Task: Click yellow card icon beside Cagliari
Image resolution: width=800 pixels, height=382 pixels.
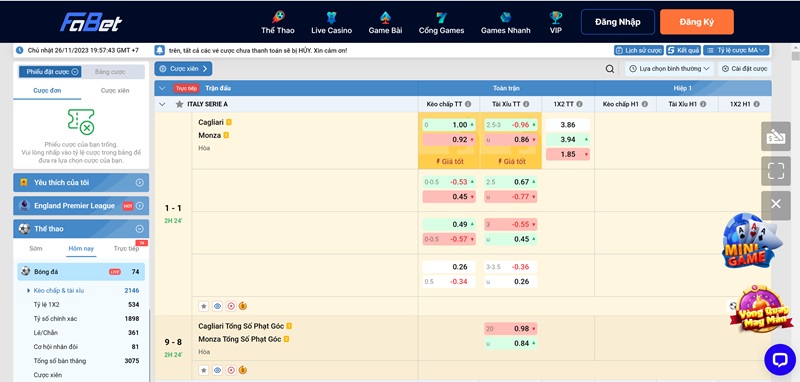Action: (229, 122)
